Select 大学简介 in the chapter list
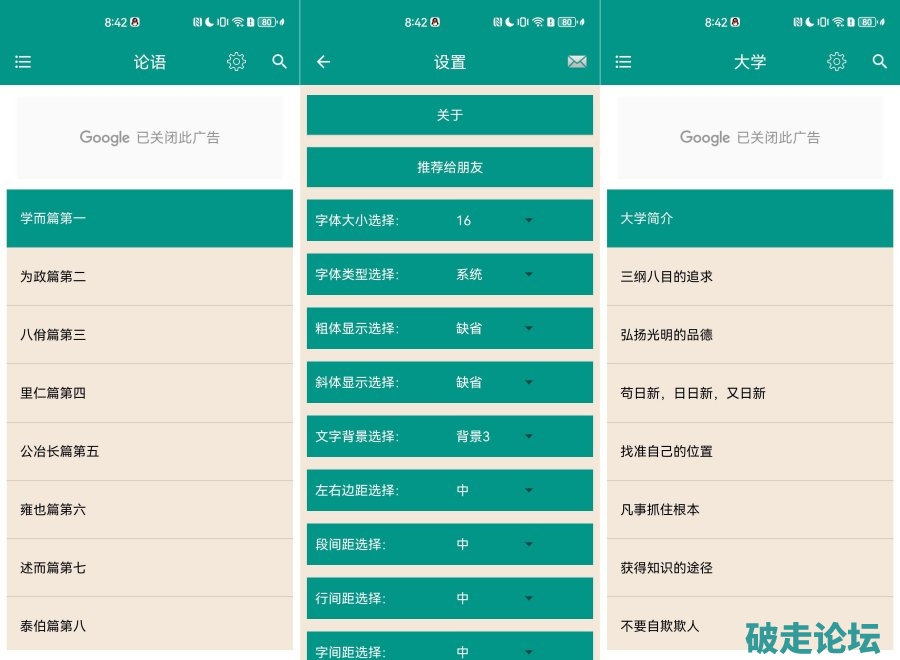The image size is (900, 660). tap(750, 218)
